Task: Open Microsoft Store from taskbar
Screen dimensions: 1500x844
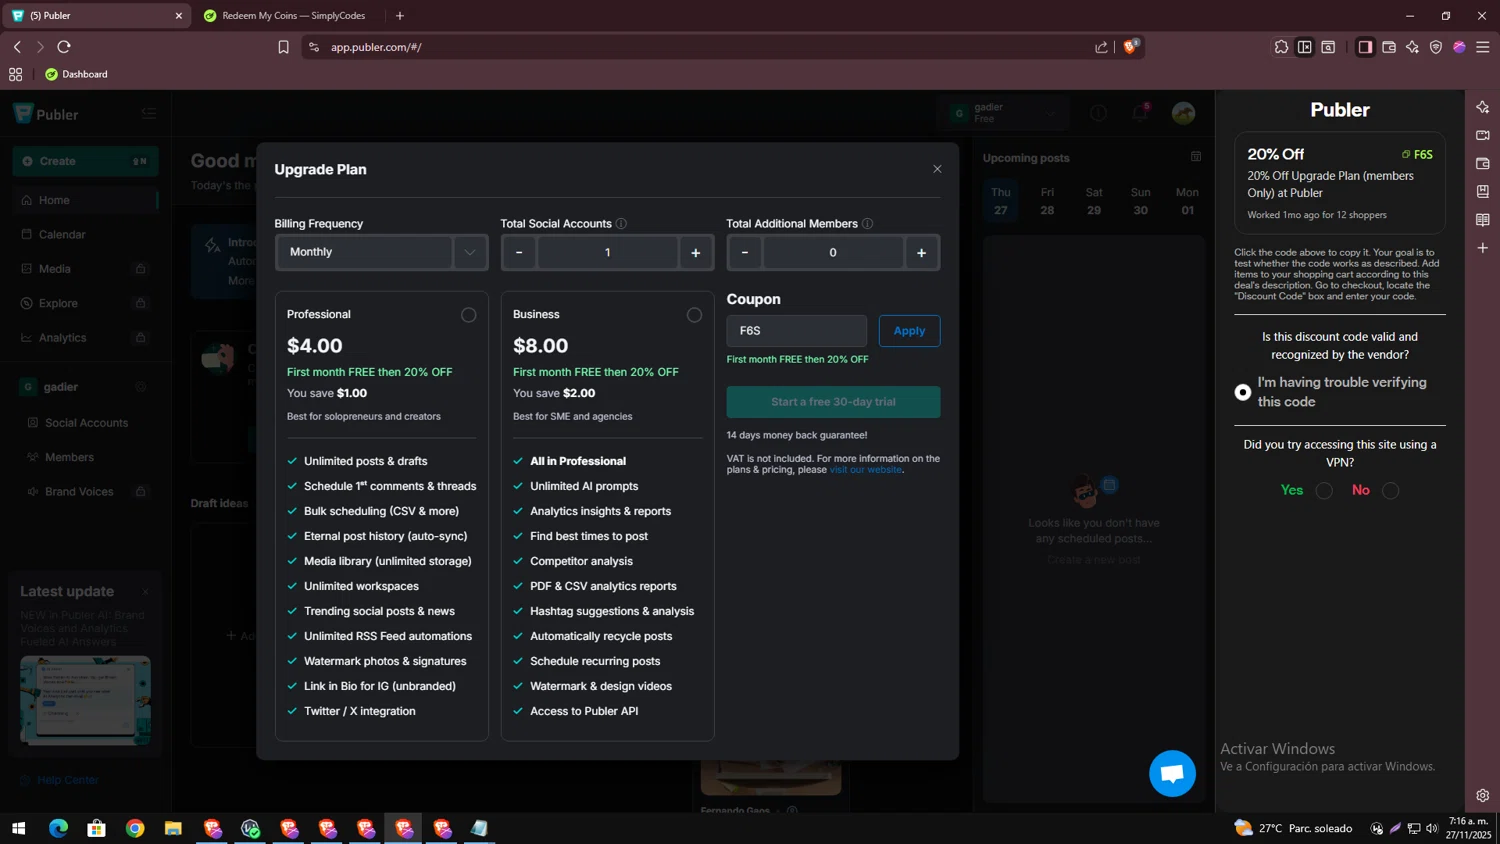Action: click(x=96, y=828)
